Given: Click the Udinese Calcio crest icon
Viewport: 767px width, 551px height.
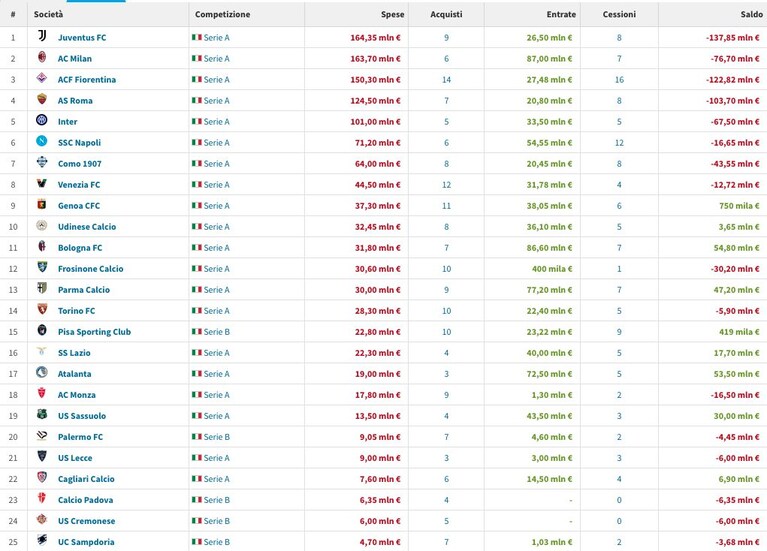Looking at the screenshot, I should (x=42, y=225).
